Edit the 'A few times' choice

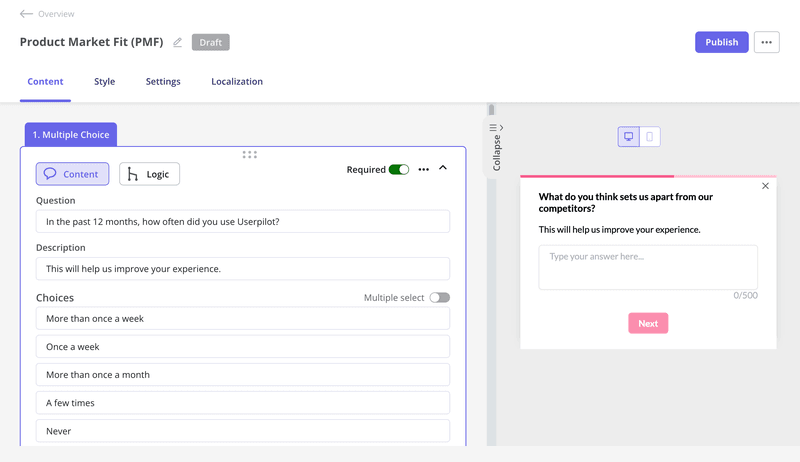243,403
